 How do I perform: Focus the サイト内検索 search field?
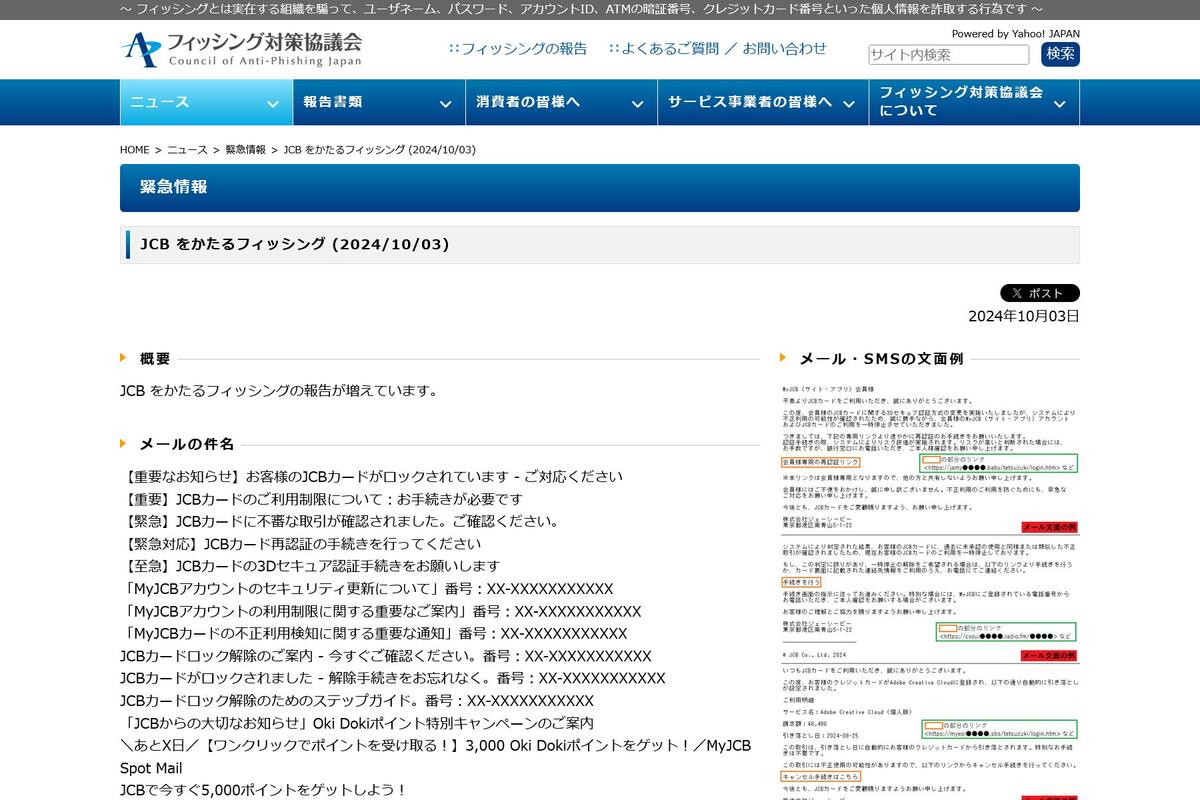948,55
